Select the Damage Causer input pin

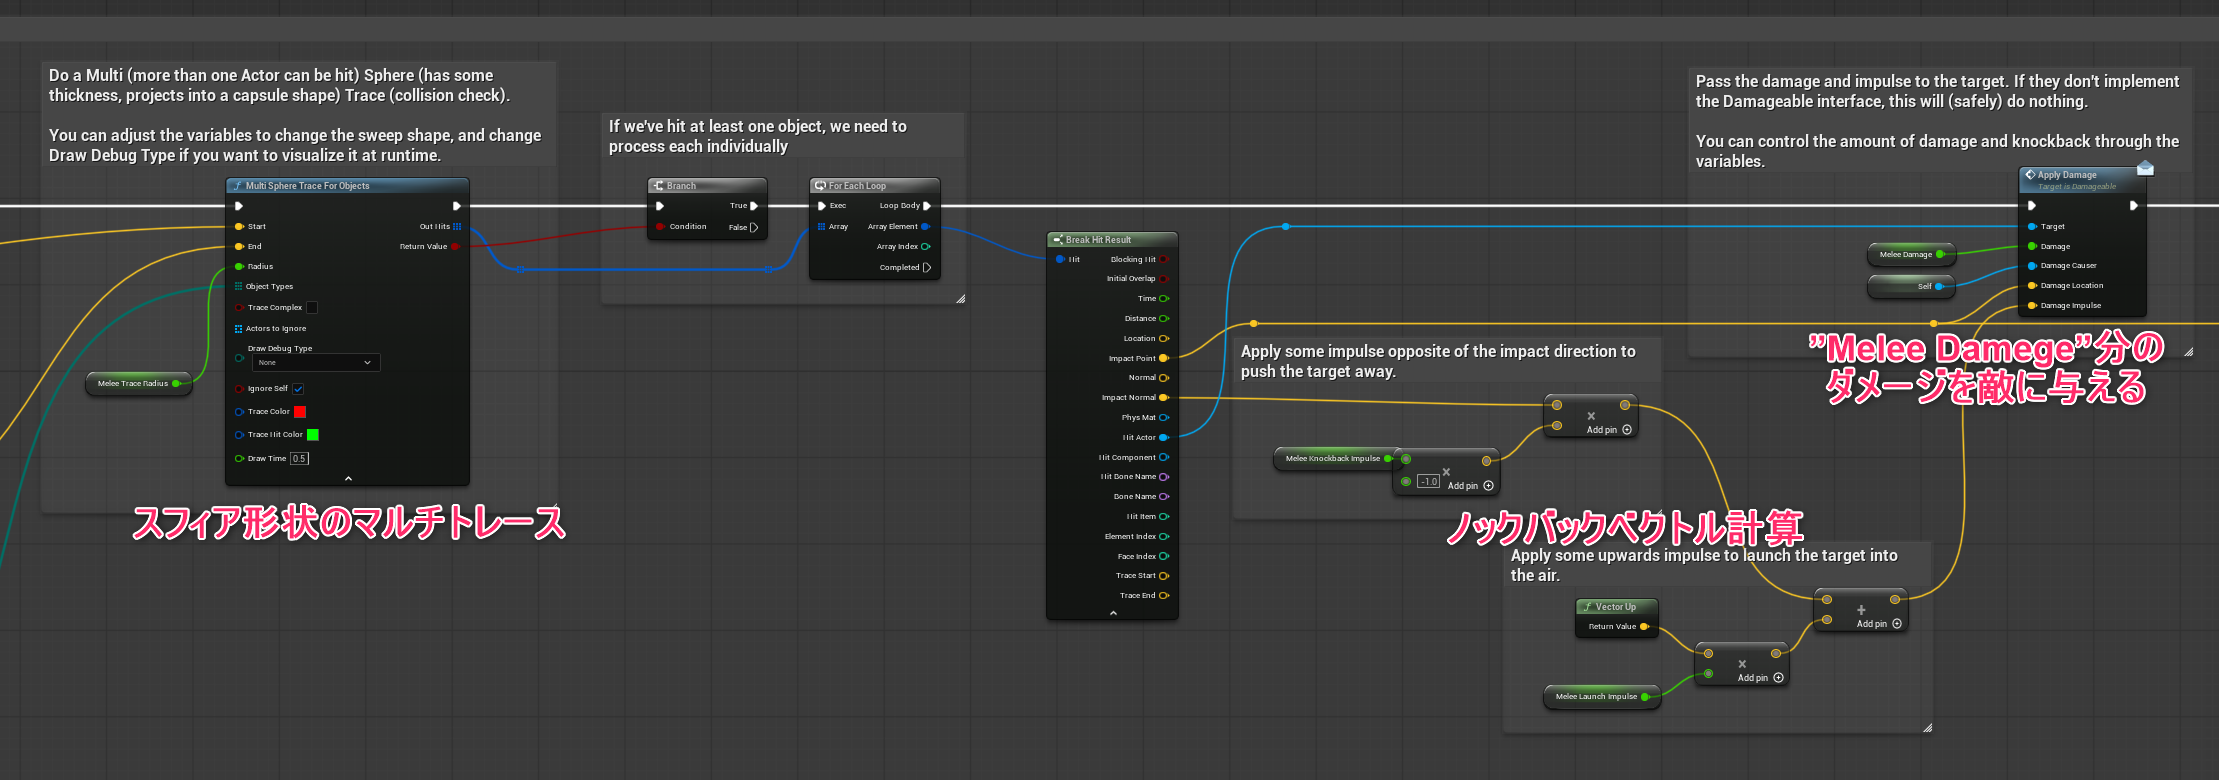click(2032, 266)
